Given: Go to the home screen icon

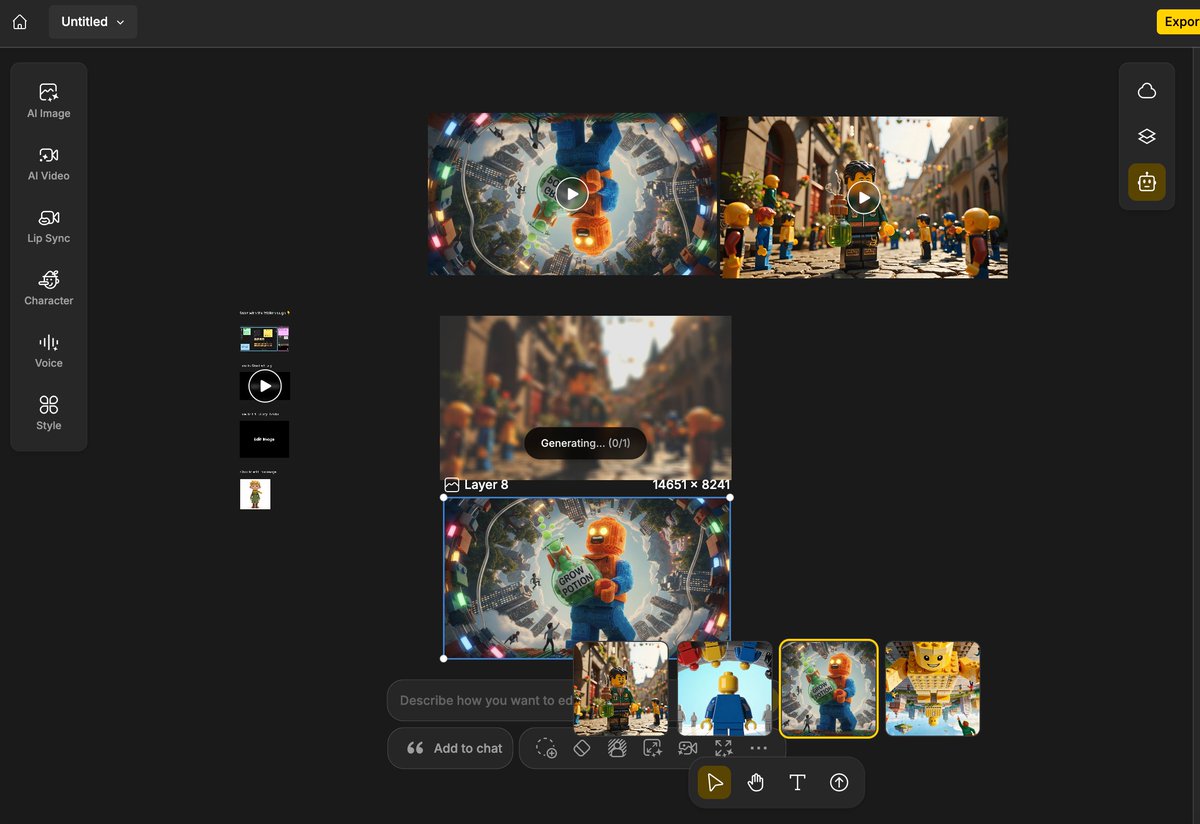Looking at the screenshot, I should click(x=20, y=22).
